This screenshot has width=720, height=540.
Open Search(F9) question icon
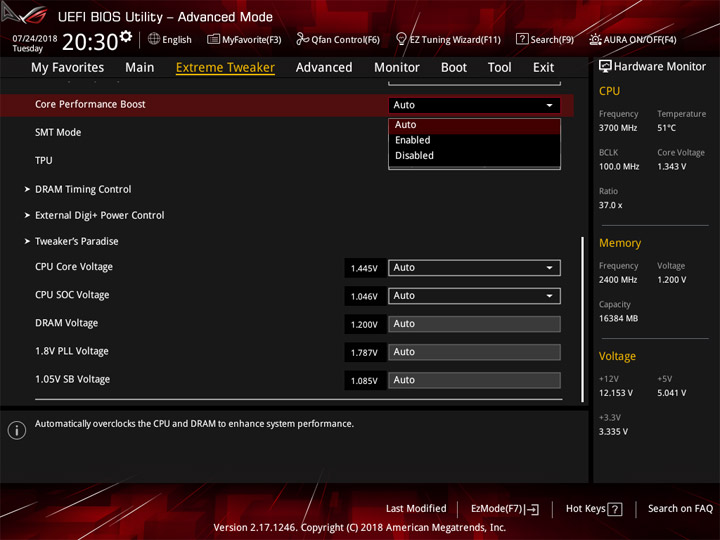522,39
